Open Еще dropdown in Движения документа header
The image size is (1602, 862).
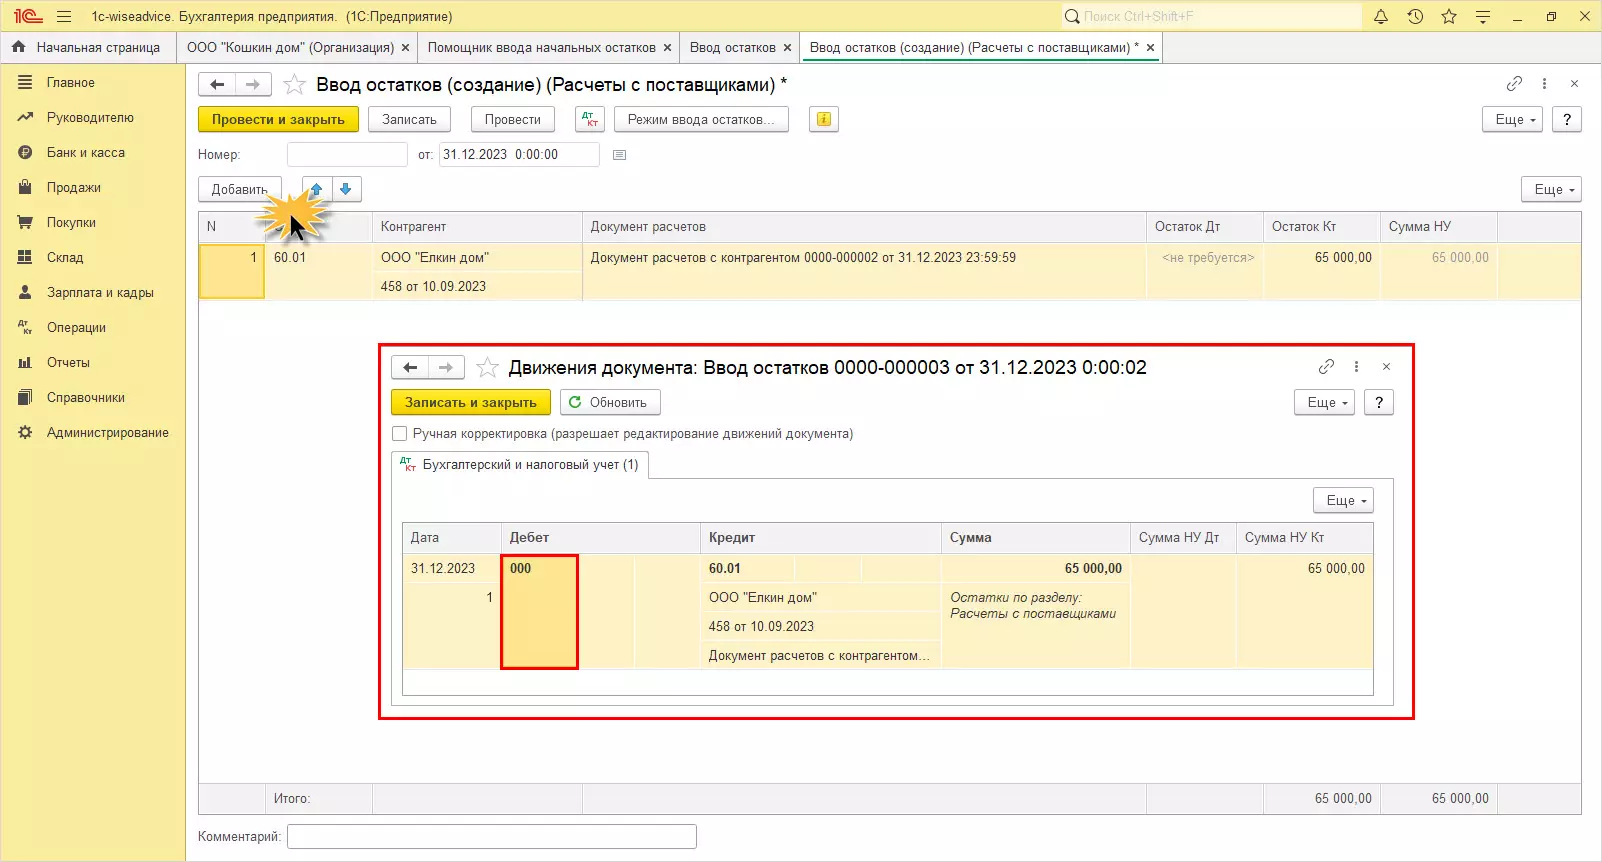click(1324, 402)
